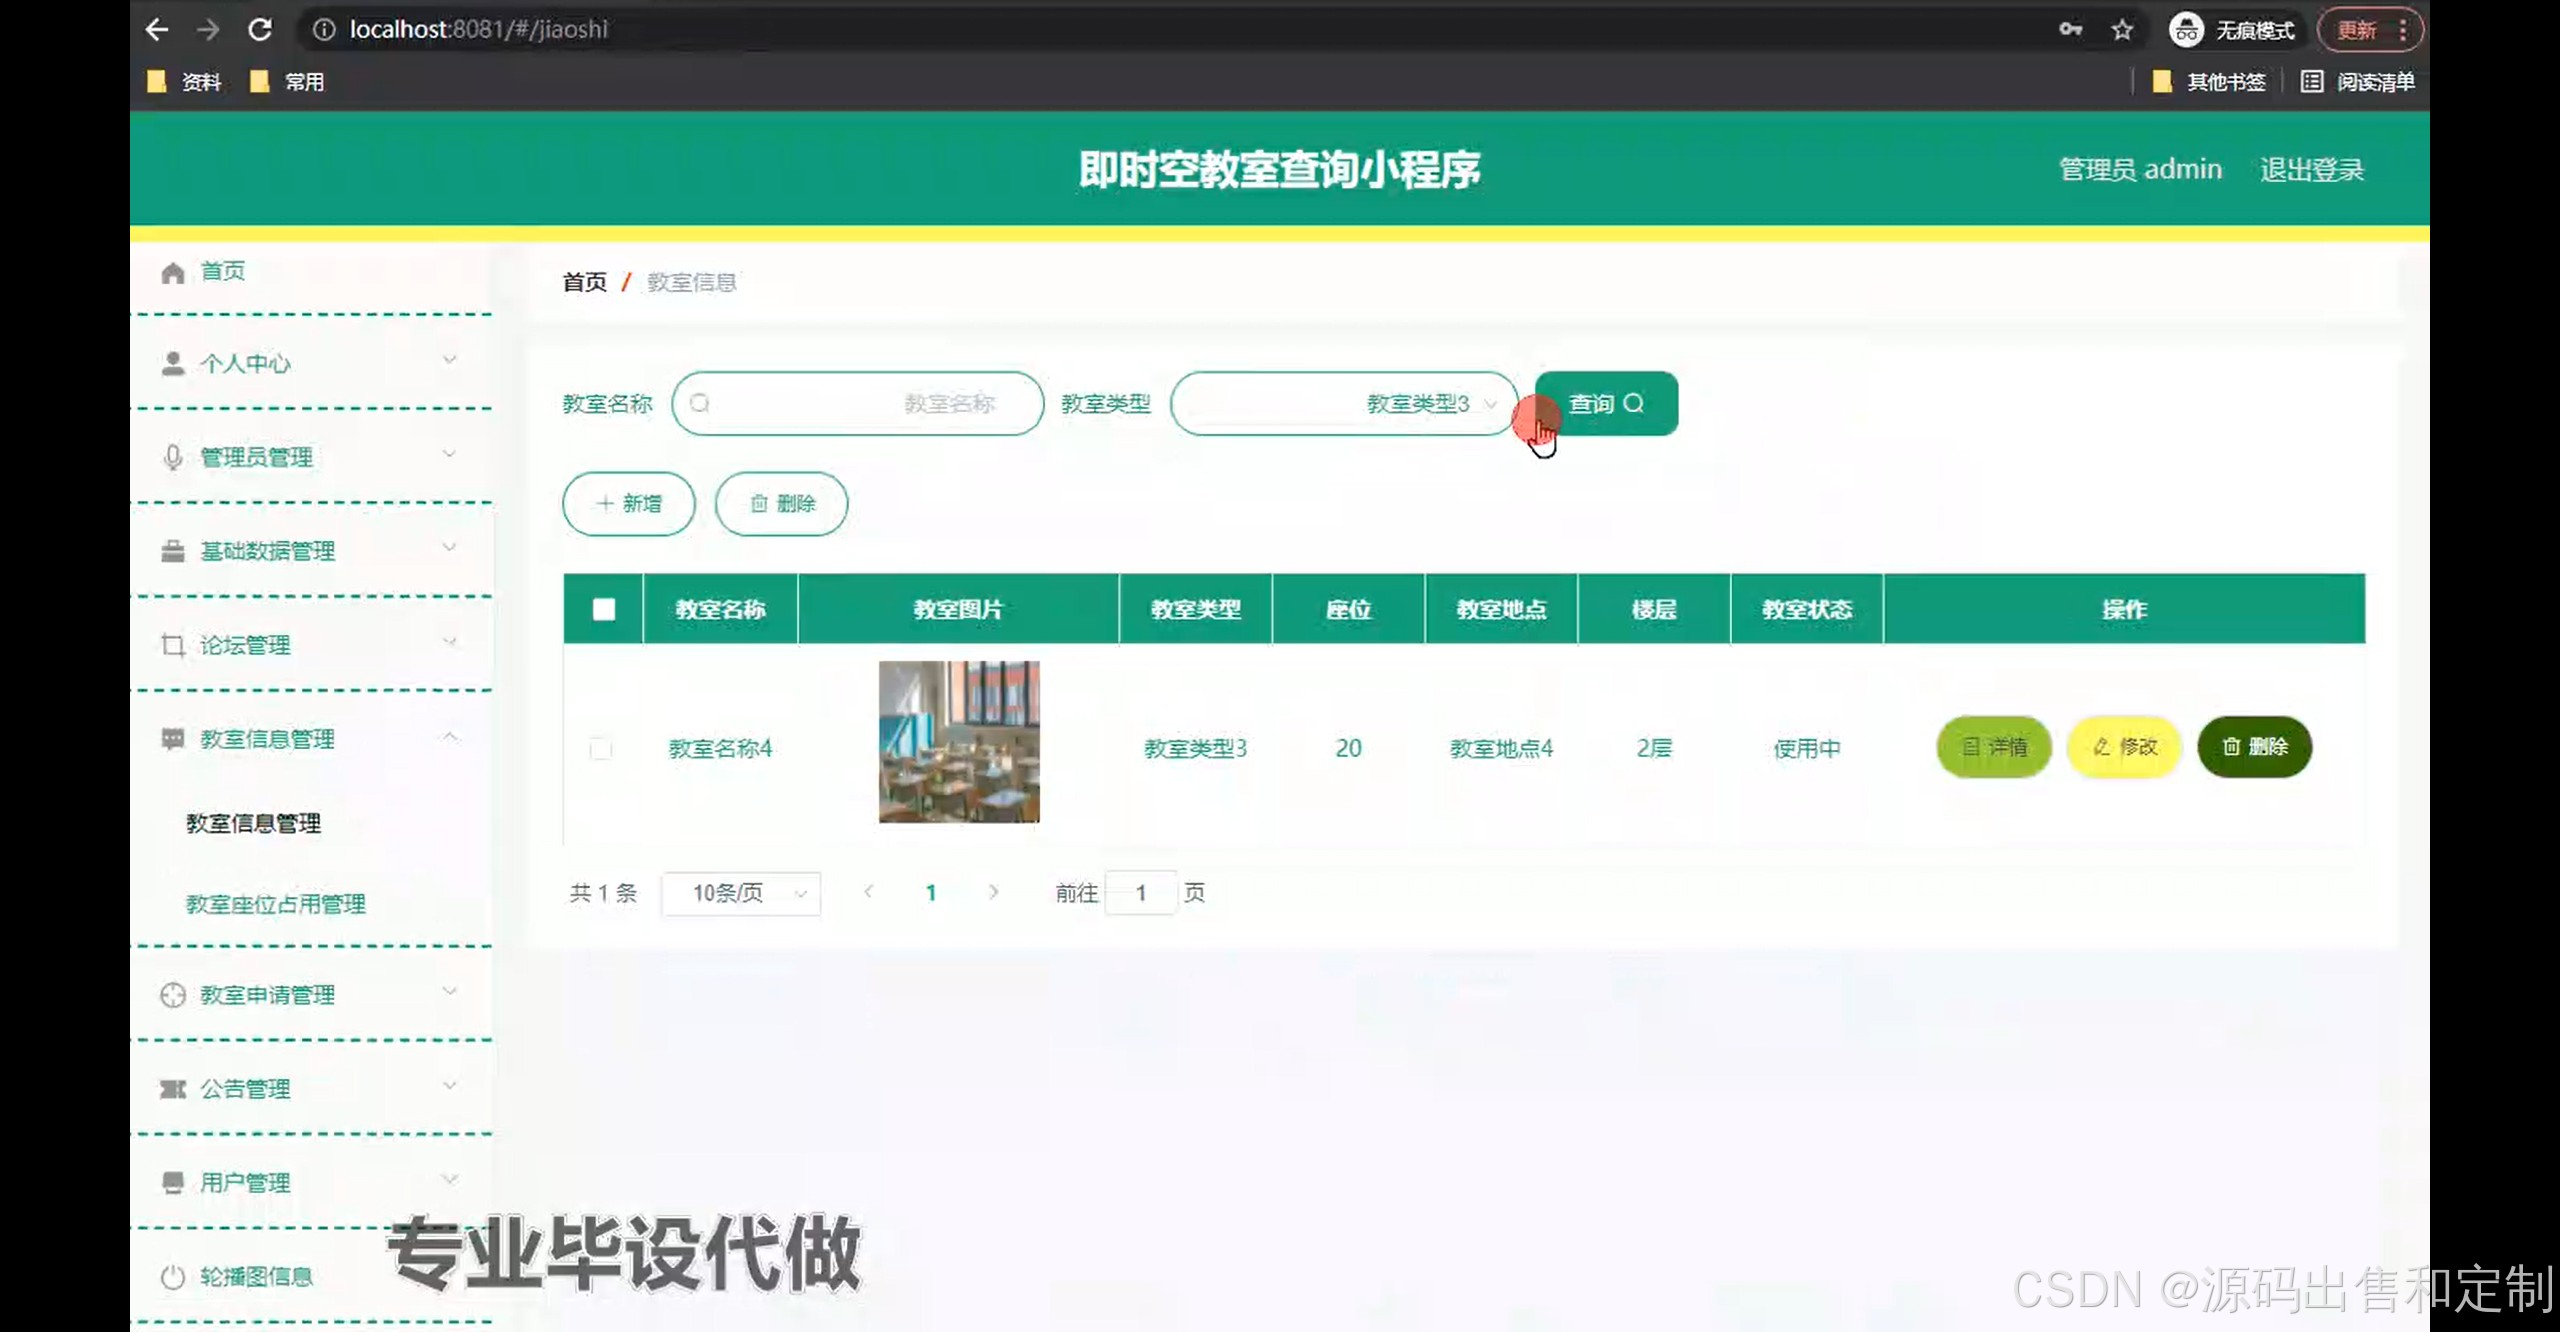2560x1332 pixels.
Task: Click the password key icon in the address bar
Action: pos(2070,30)
